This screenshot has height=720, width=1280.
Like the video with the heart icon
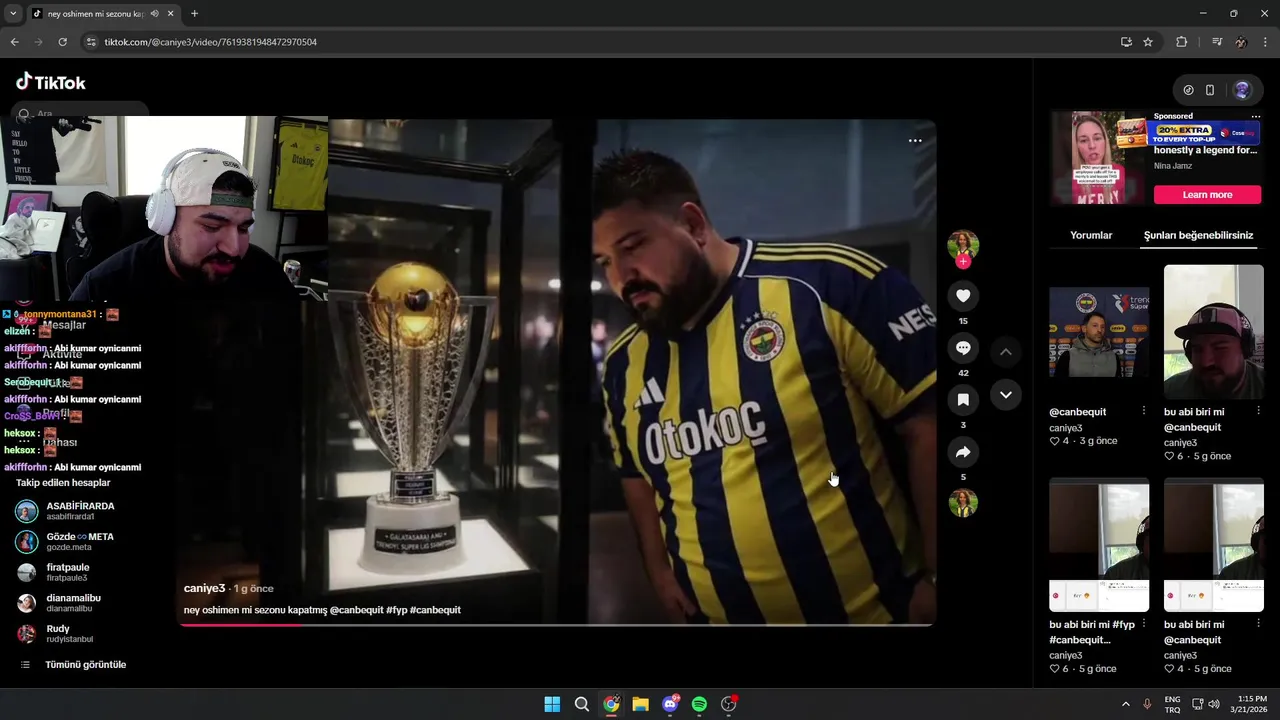[x=963, y=296]
